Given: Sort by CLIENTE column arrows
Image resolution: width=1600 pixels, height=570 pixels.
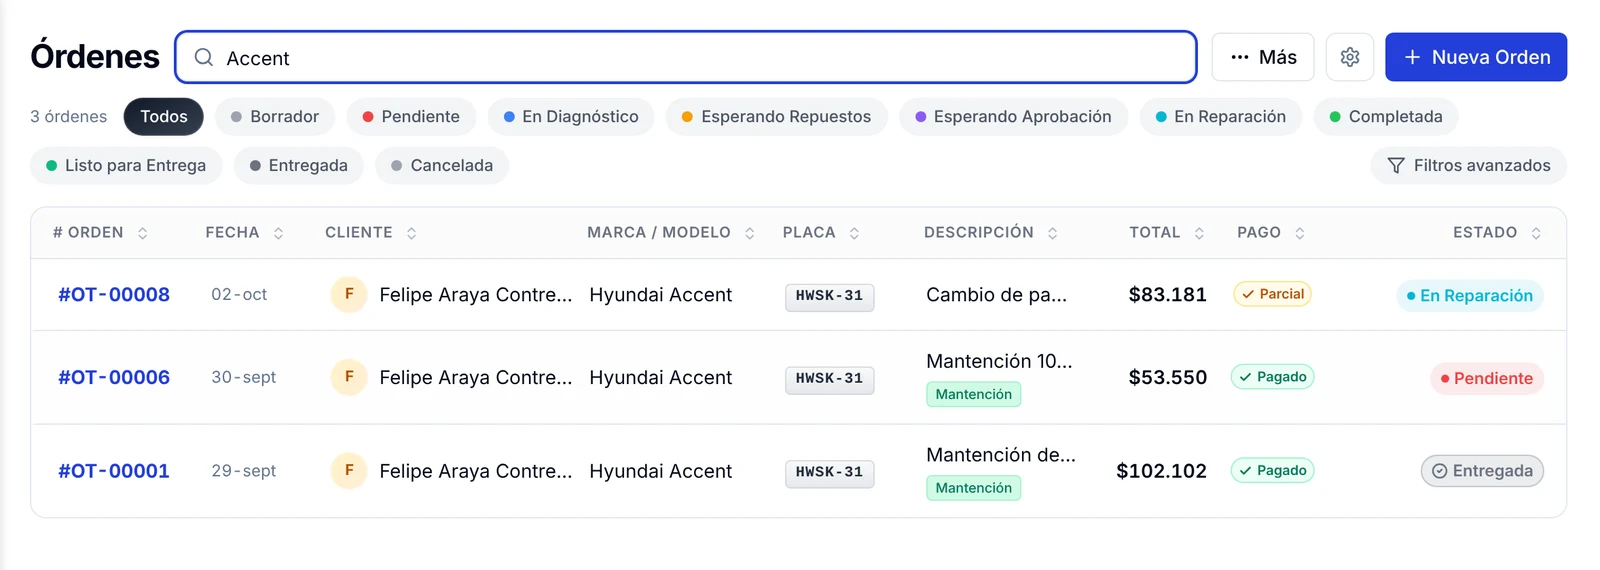Looking at the screenshot, I should coord(411,233).
